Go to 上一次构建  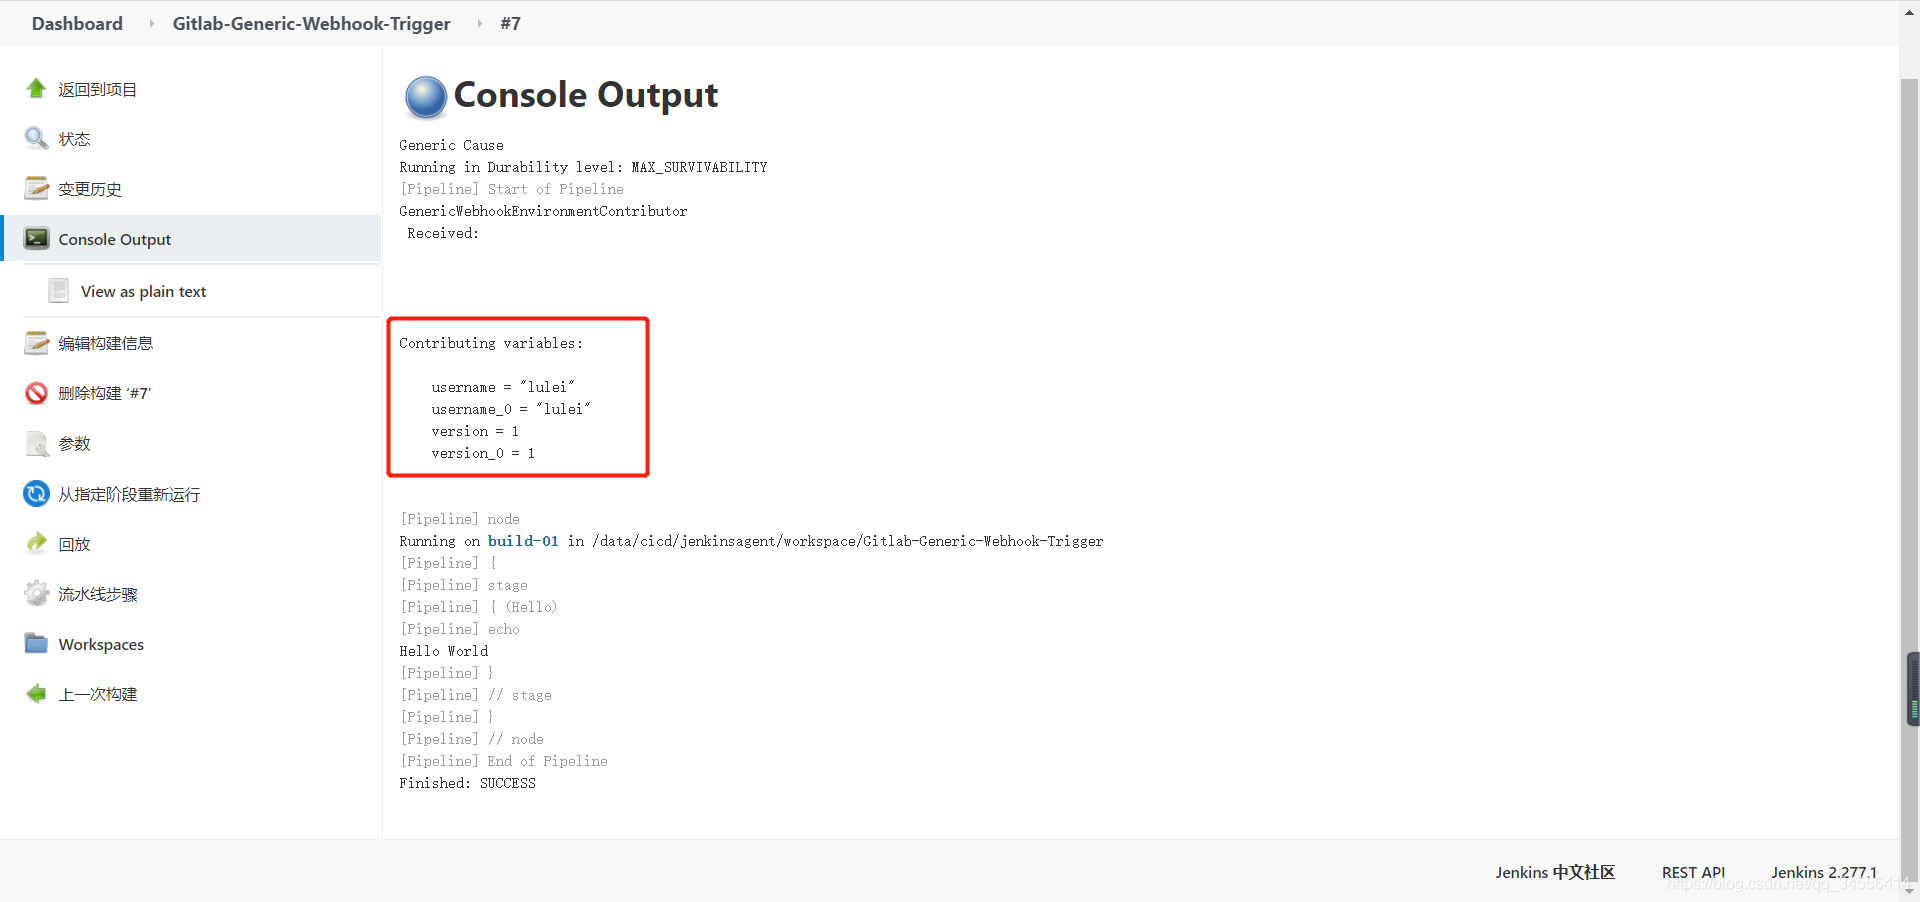98,694
